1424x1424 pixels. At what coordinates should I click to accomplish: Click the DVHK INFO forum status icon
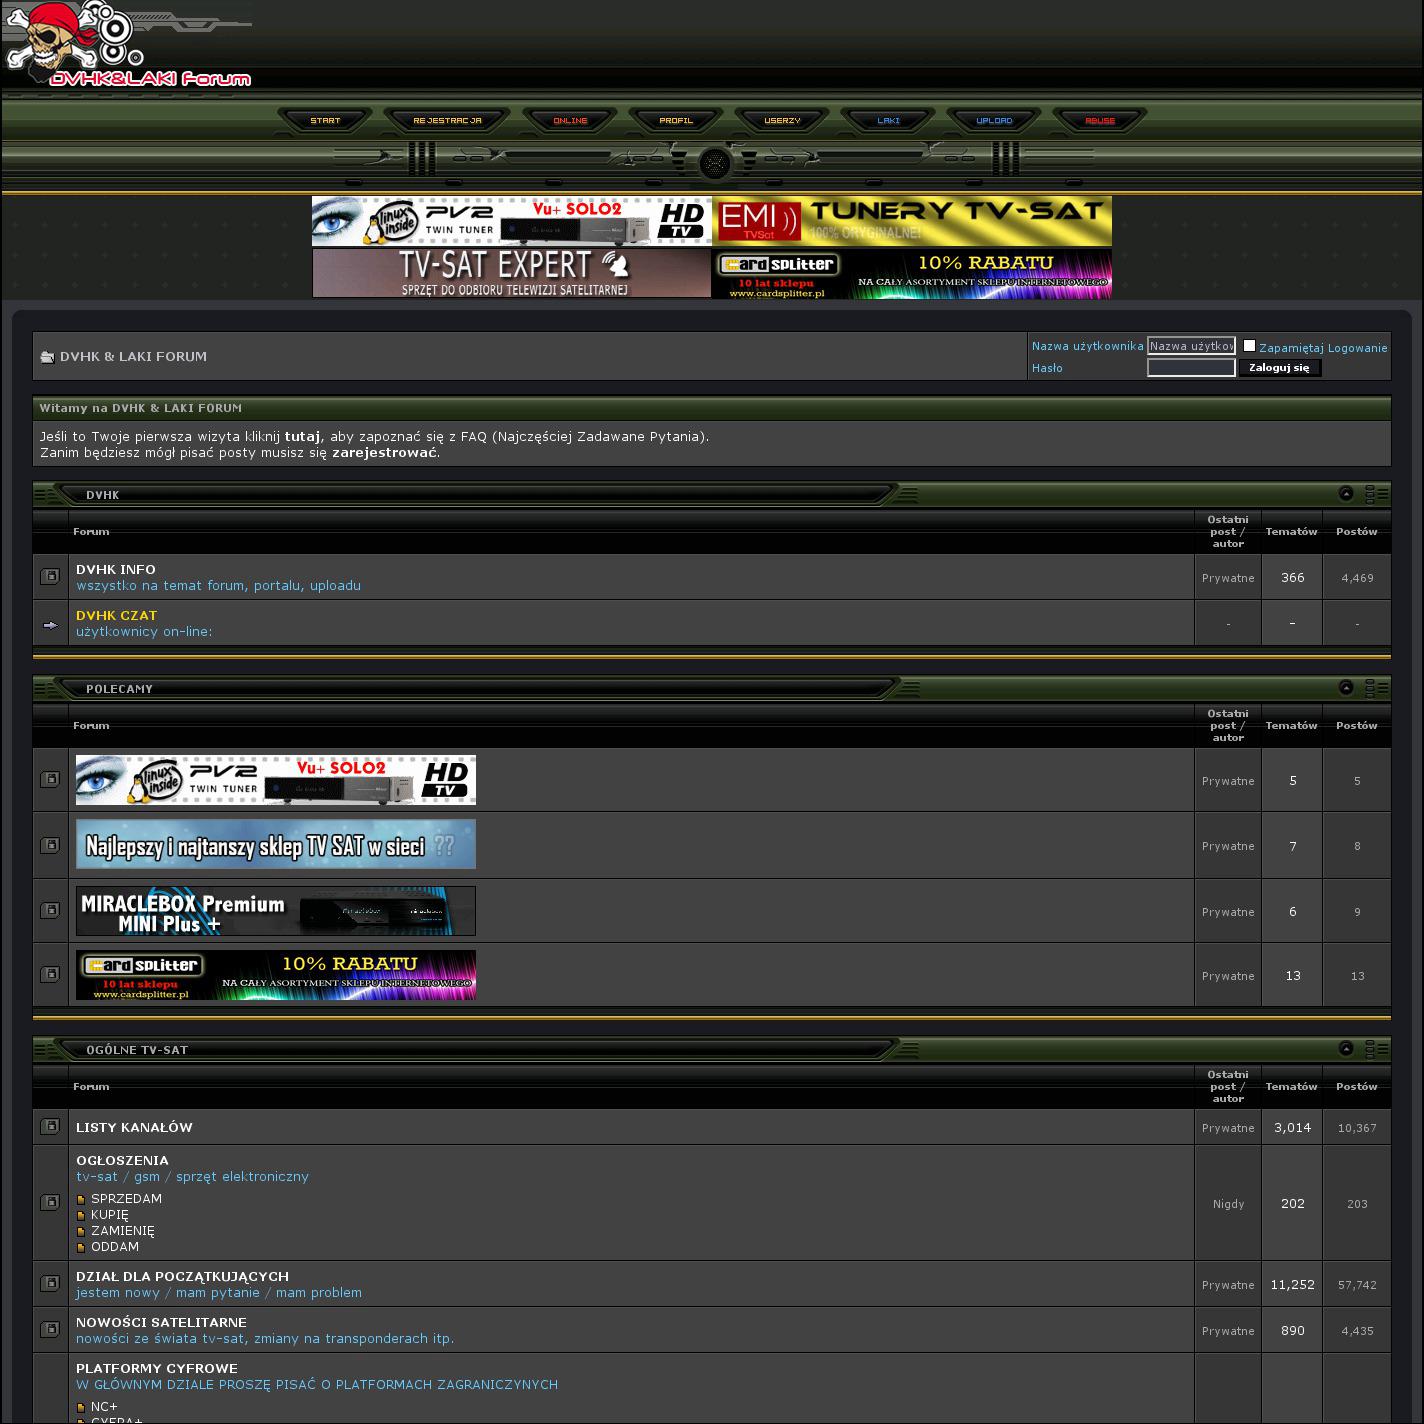[x=50, y=577]
